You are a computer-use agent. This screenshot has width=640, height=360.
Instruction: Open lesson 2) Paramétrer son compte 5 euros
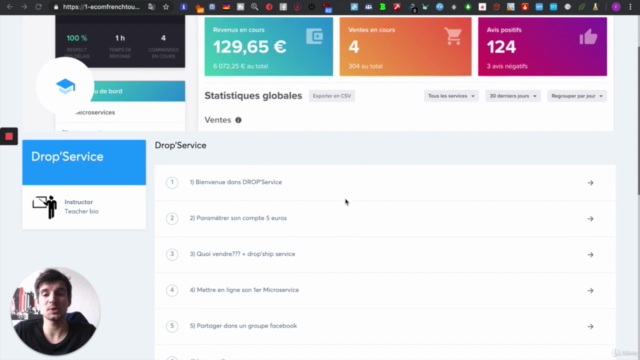tap(384, 218)
